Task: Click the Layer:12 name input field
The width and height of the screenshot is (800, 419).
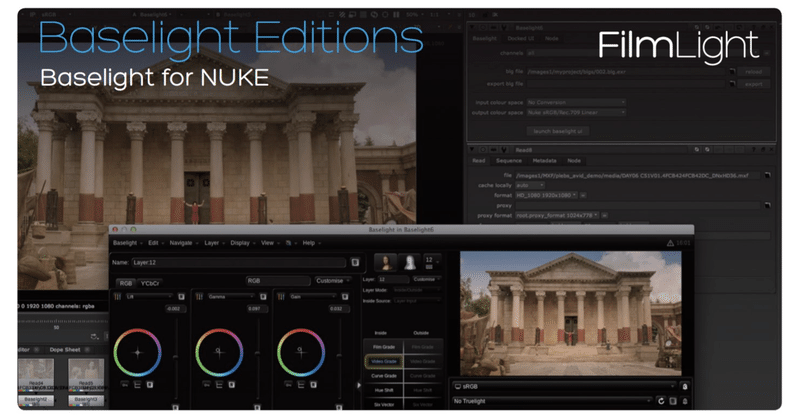Action: tap(239, 262)
